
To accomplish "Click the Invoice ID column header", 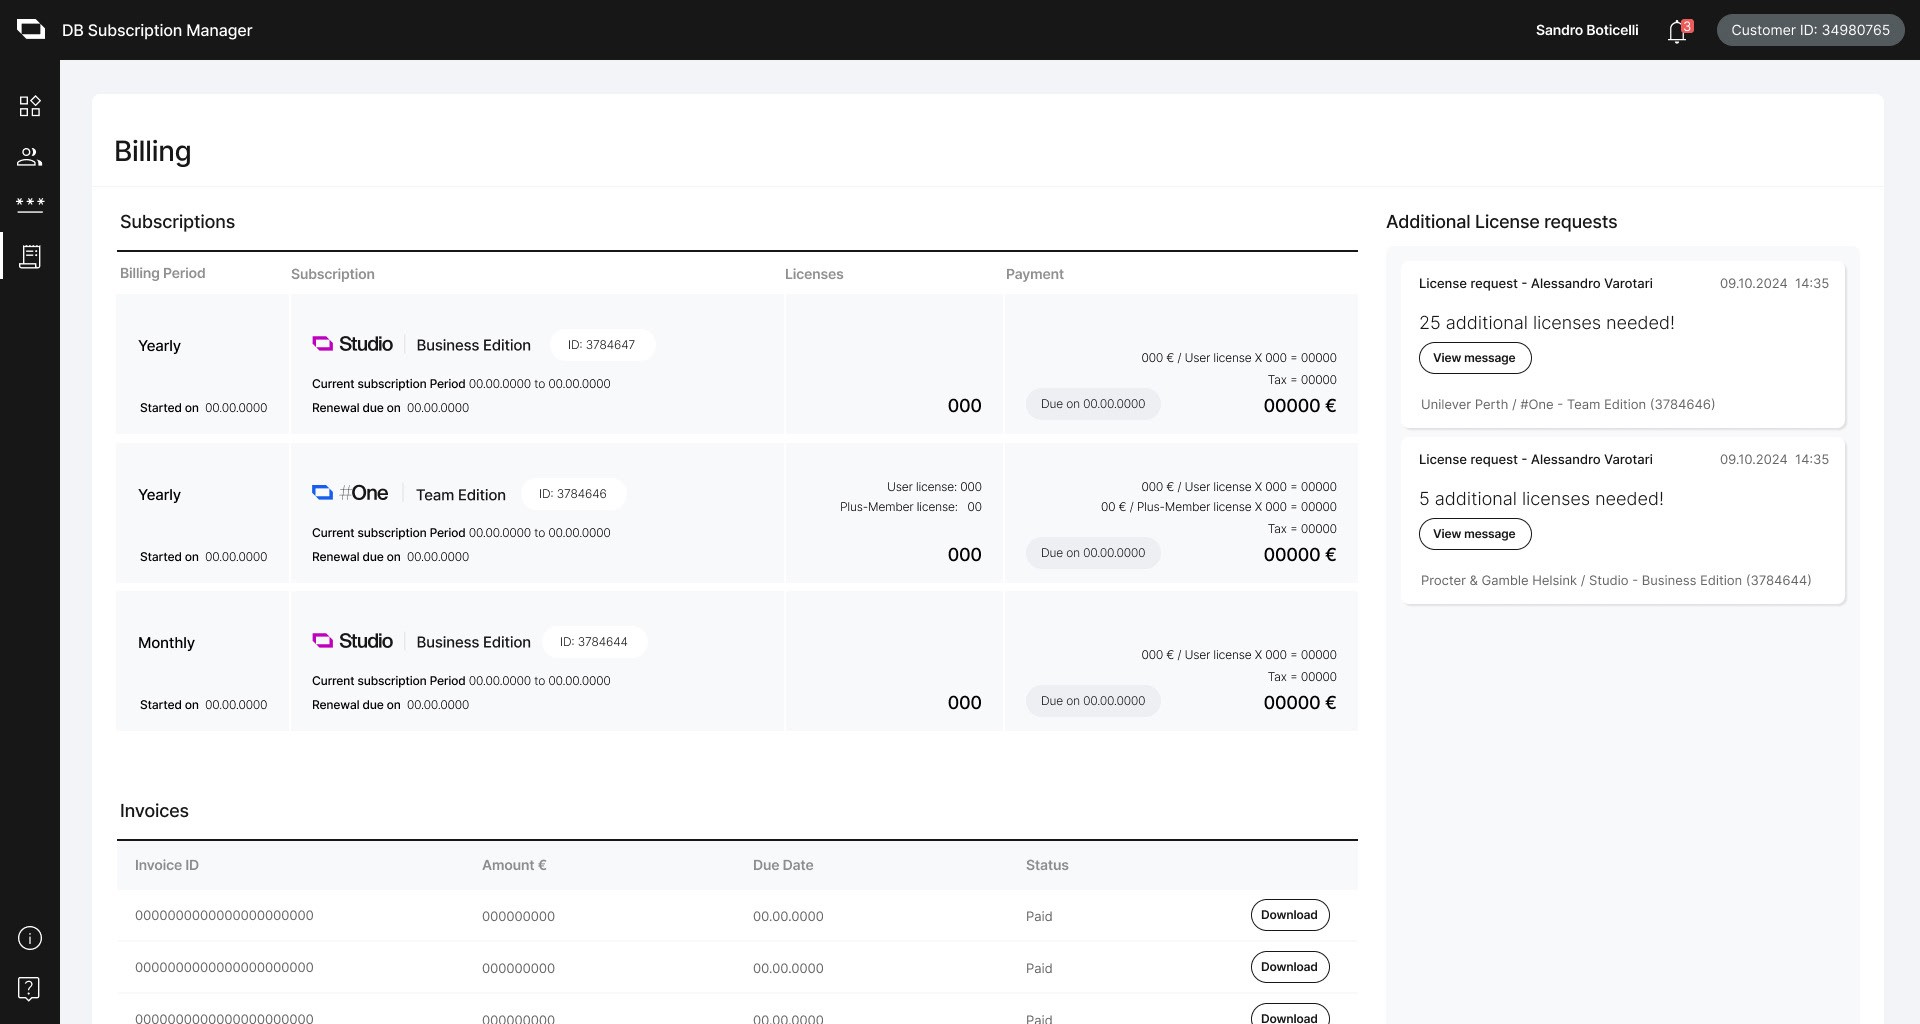I will point(167,865).
